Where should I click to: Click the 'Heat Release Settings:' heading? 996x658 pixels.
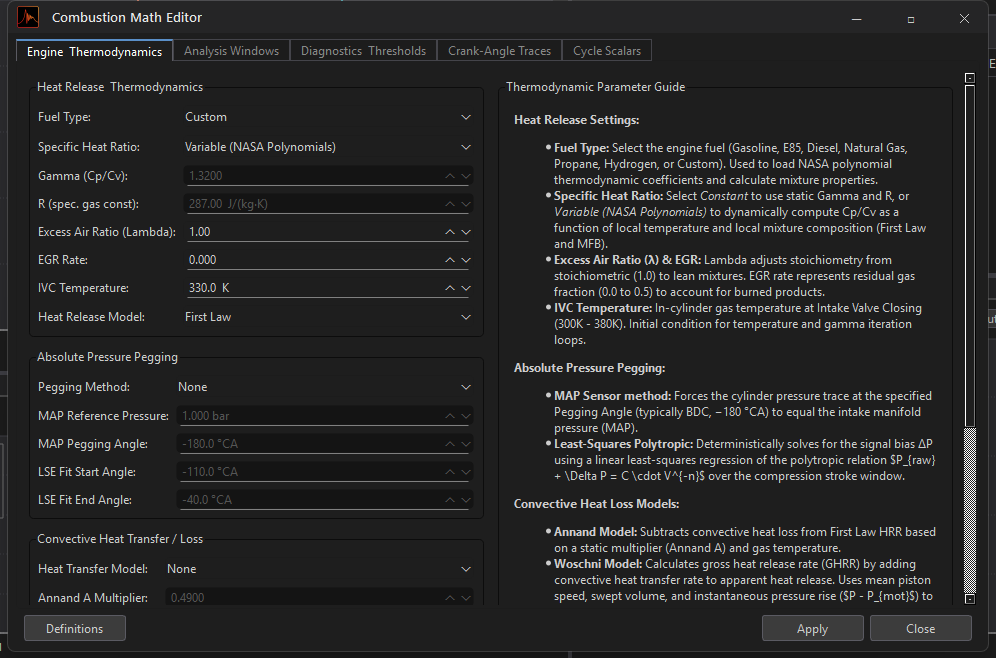[577, 120]
